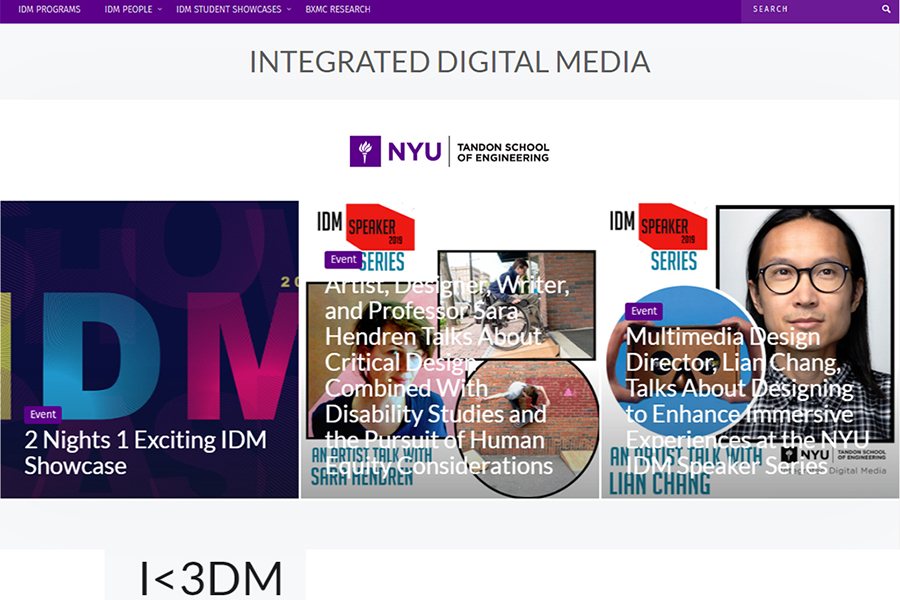Click Event tag on Sara Hendren card

point(343,259)
